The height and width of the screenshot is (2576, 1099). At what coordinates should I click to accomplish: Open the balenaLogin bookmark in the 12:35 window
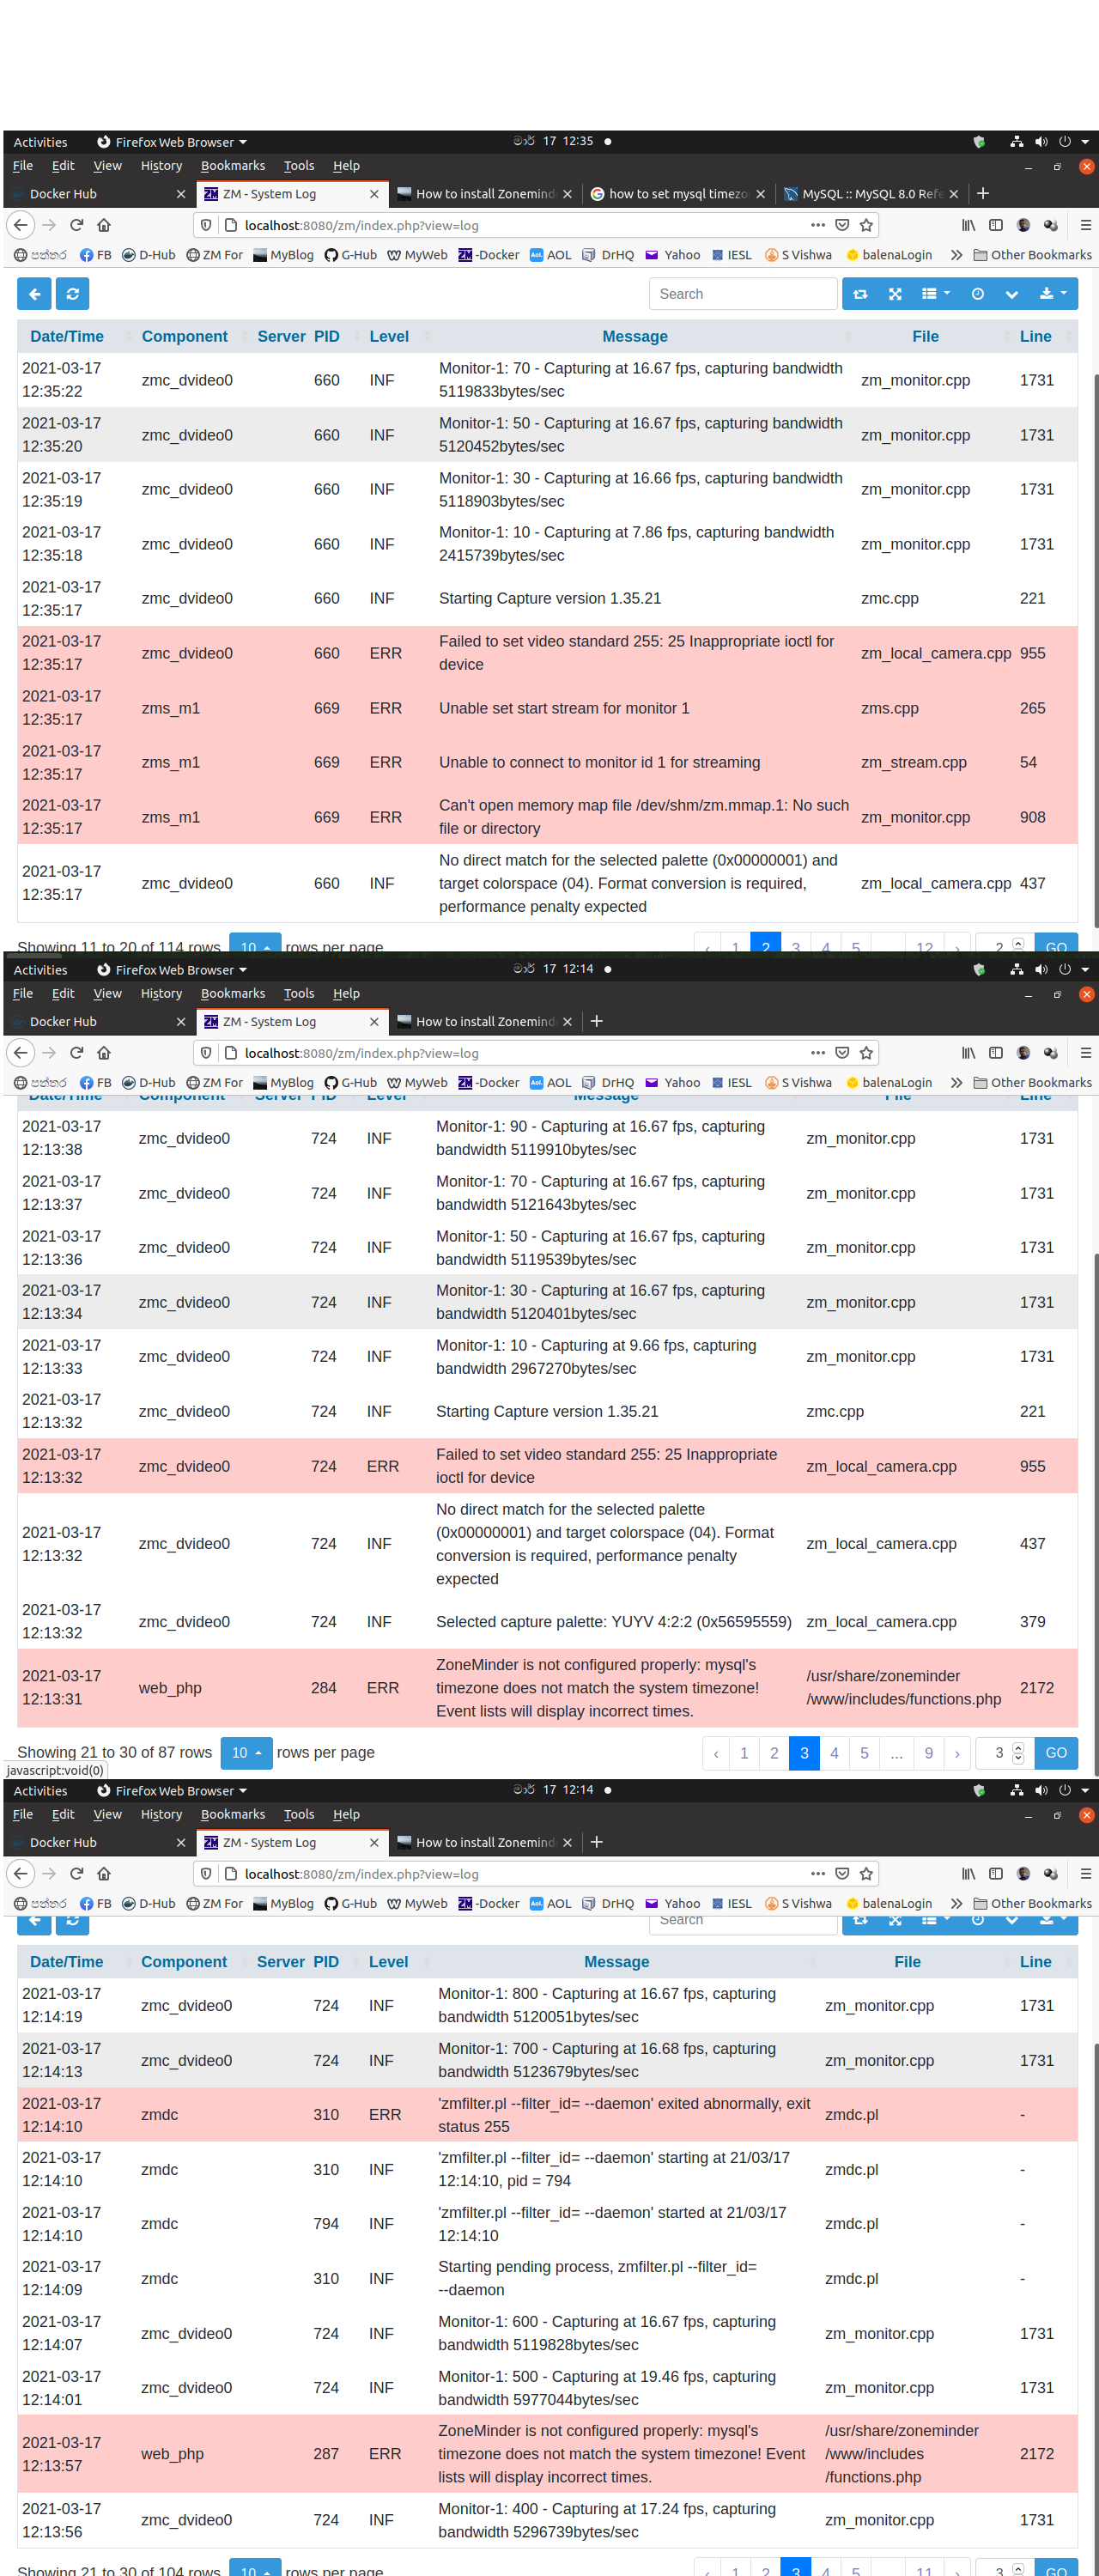point(889,255)
